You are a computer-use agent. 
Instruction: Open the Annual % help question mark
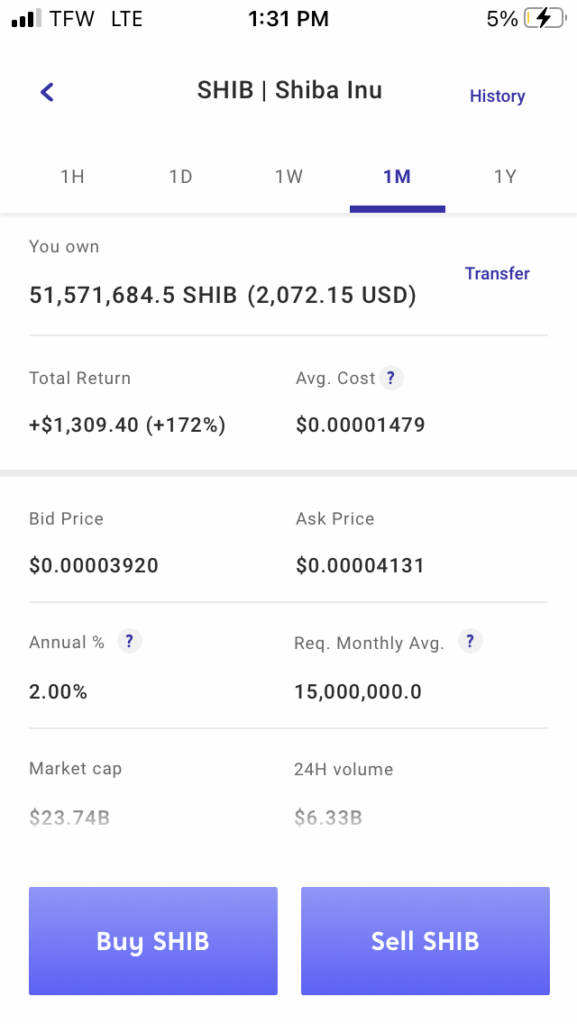[129, 641]
